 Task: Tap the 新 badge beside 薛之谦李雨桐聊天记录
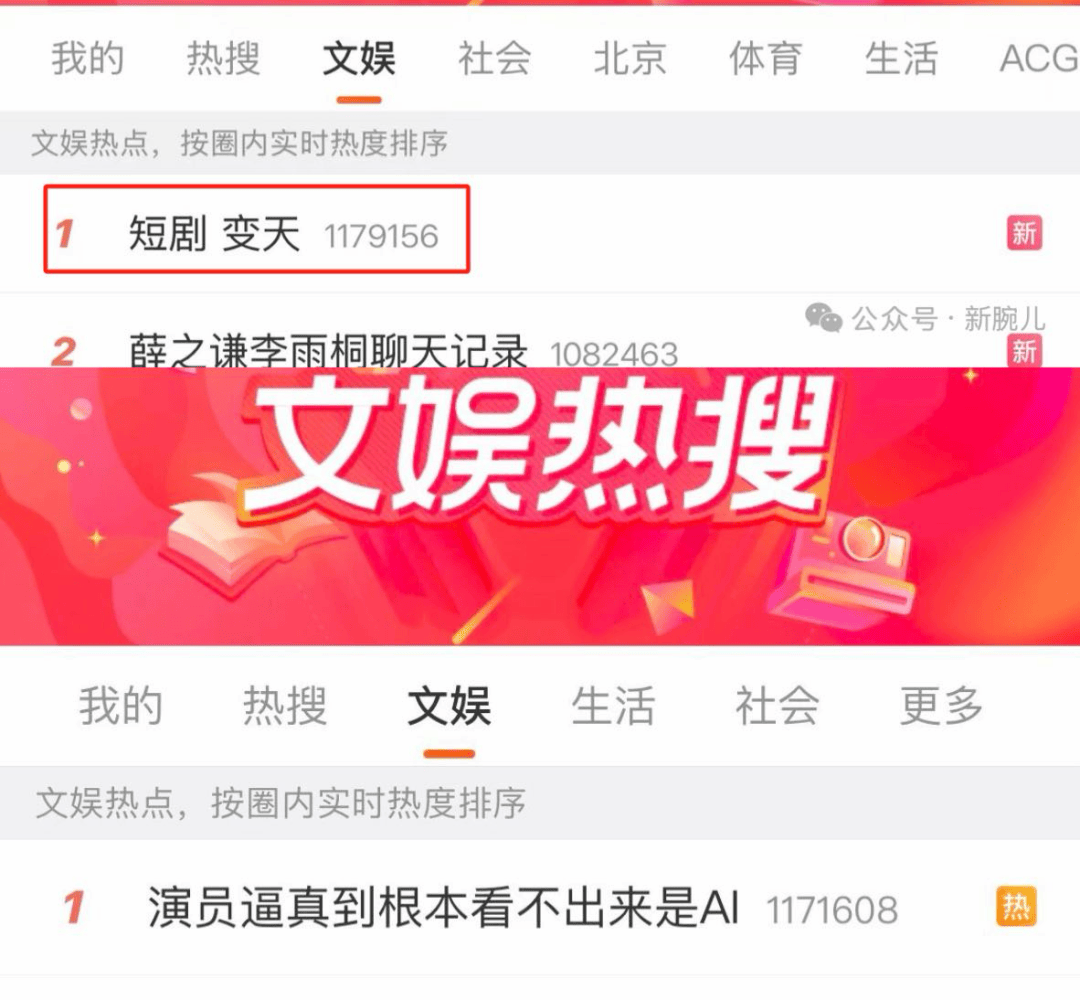click(x=1024, y=351)
